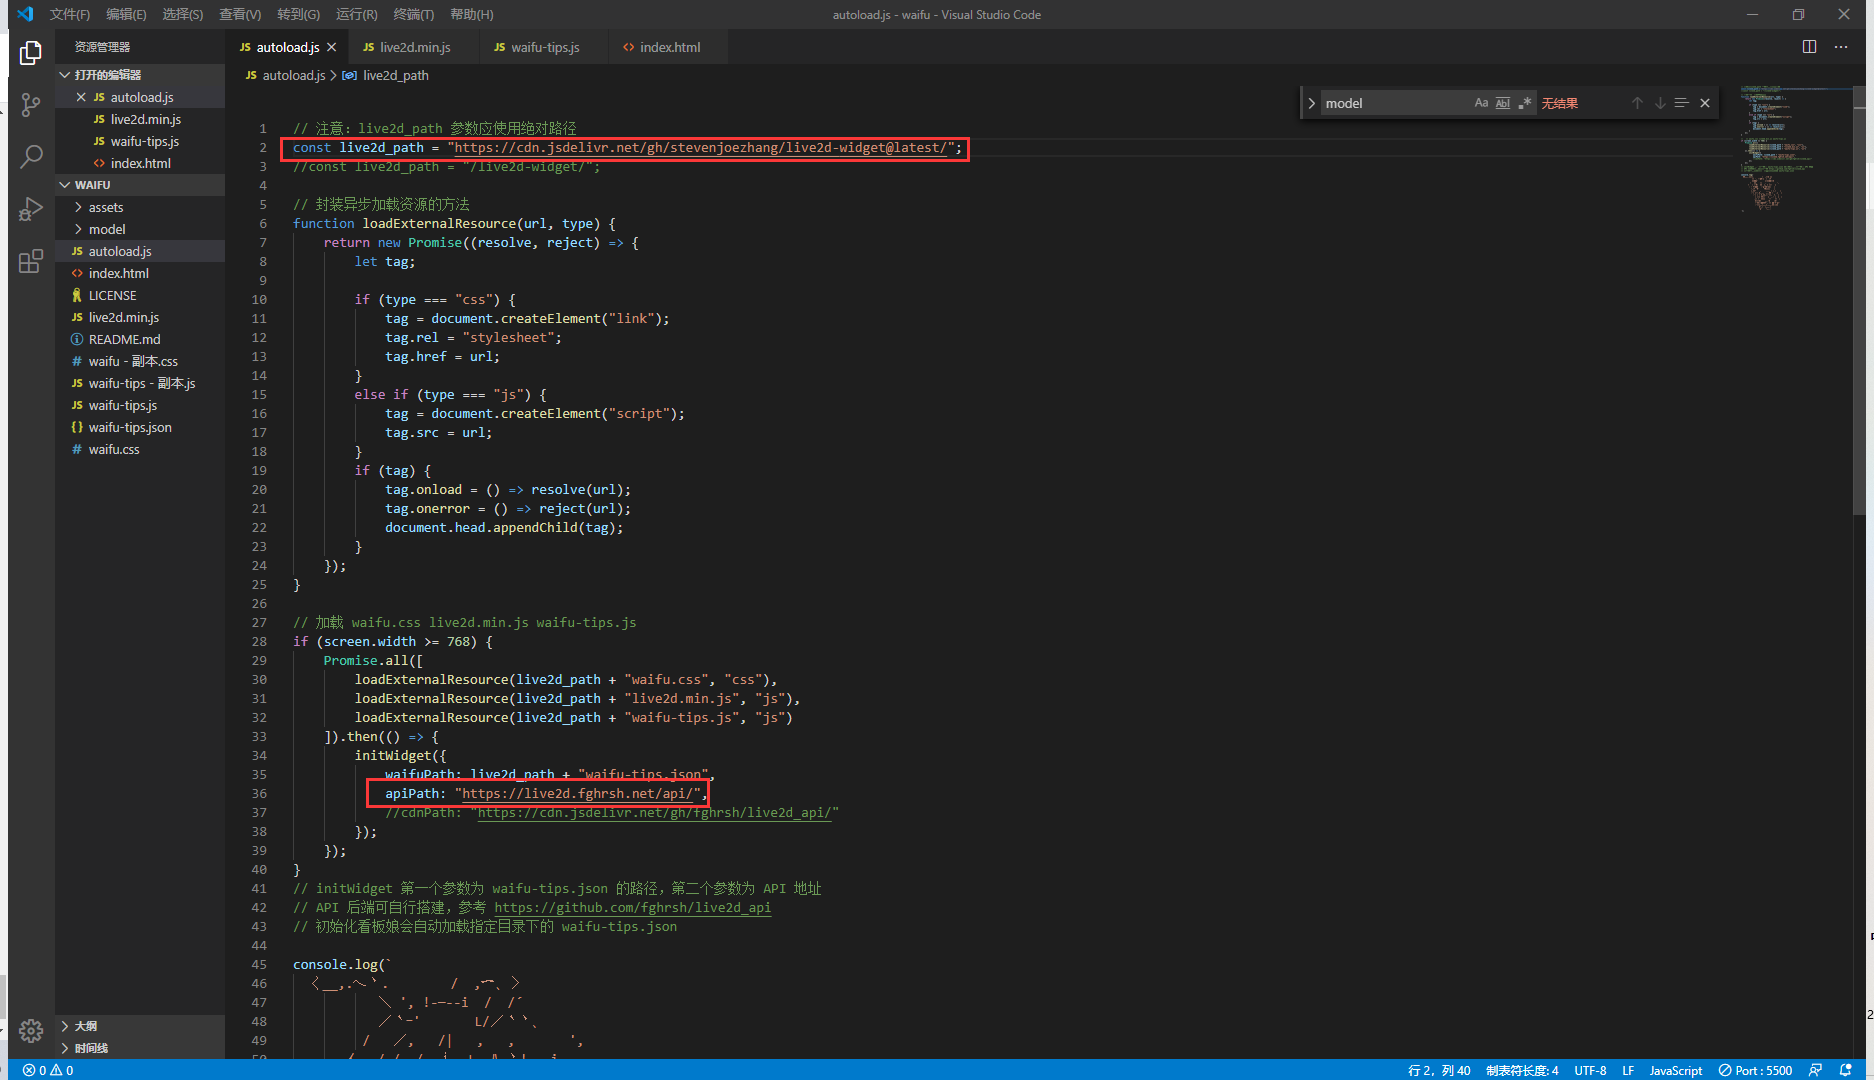
Task: Open the Extensions view
Action: (x=31, y=261)
